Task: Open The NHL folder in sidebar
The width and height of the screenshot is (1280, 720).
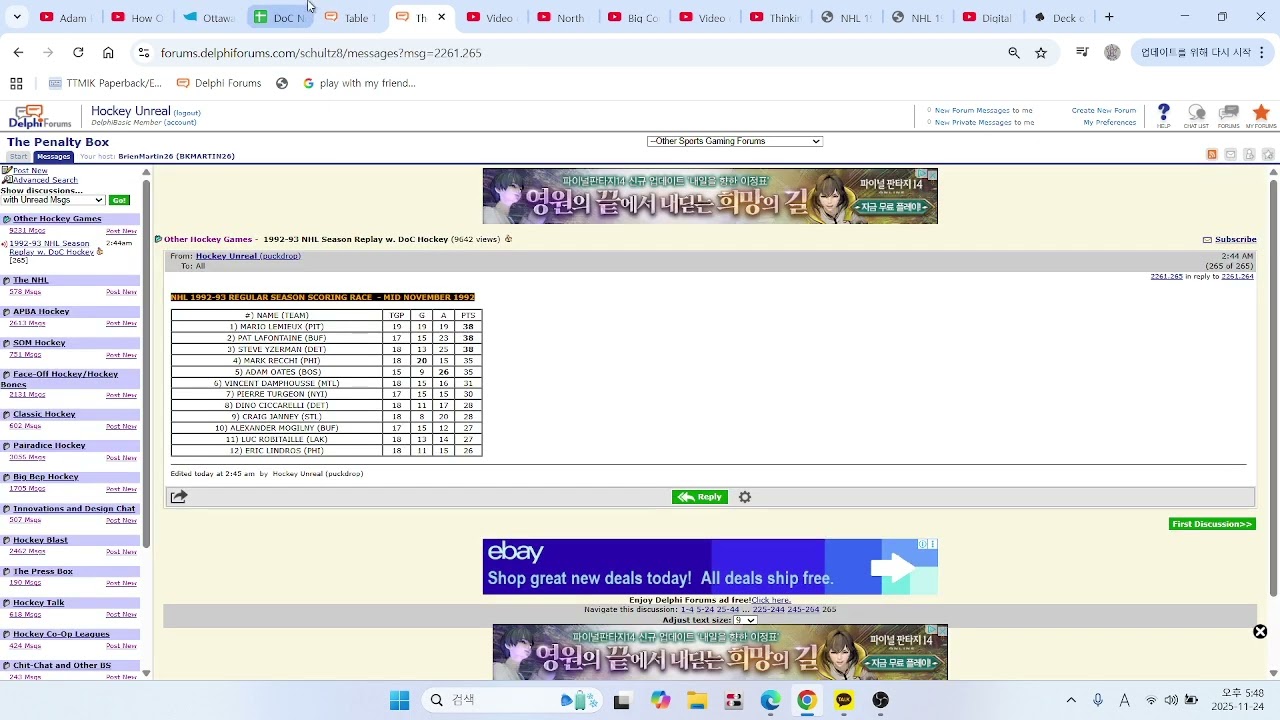Action: (x=31, y=280)
